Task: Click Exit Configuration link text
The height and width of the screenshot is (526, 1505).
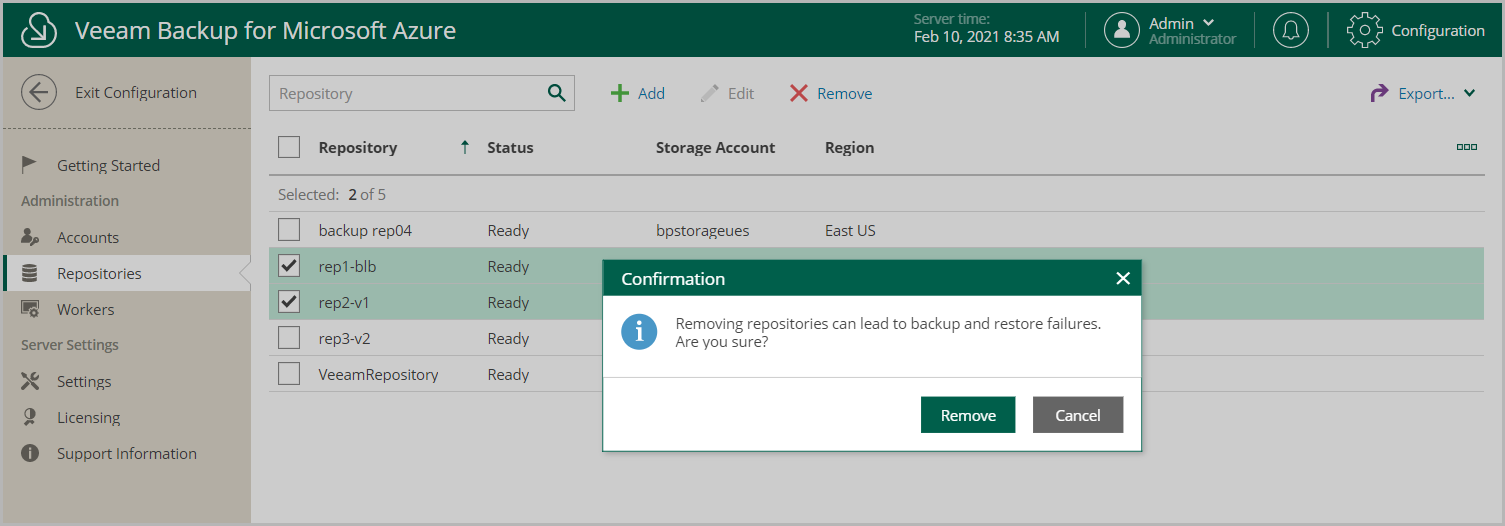Action: pos(136,92)
